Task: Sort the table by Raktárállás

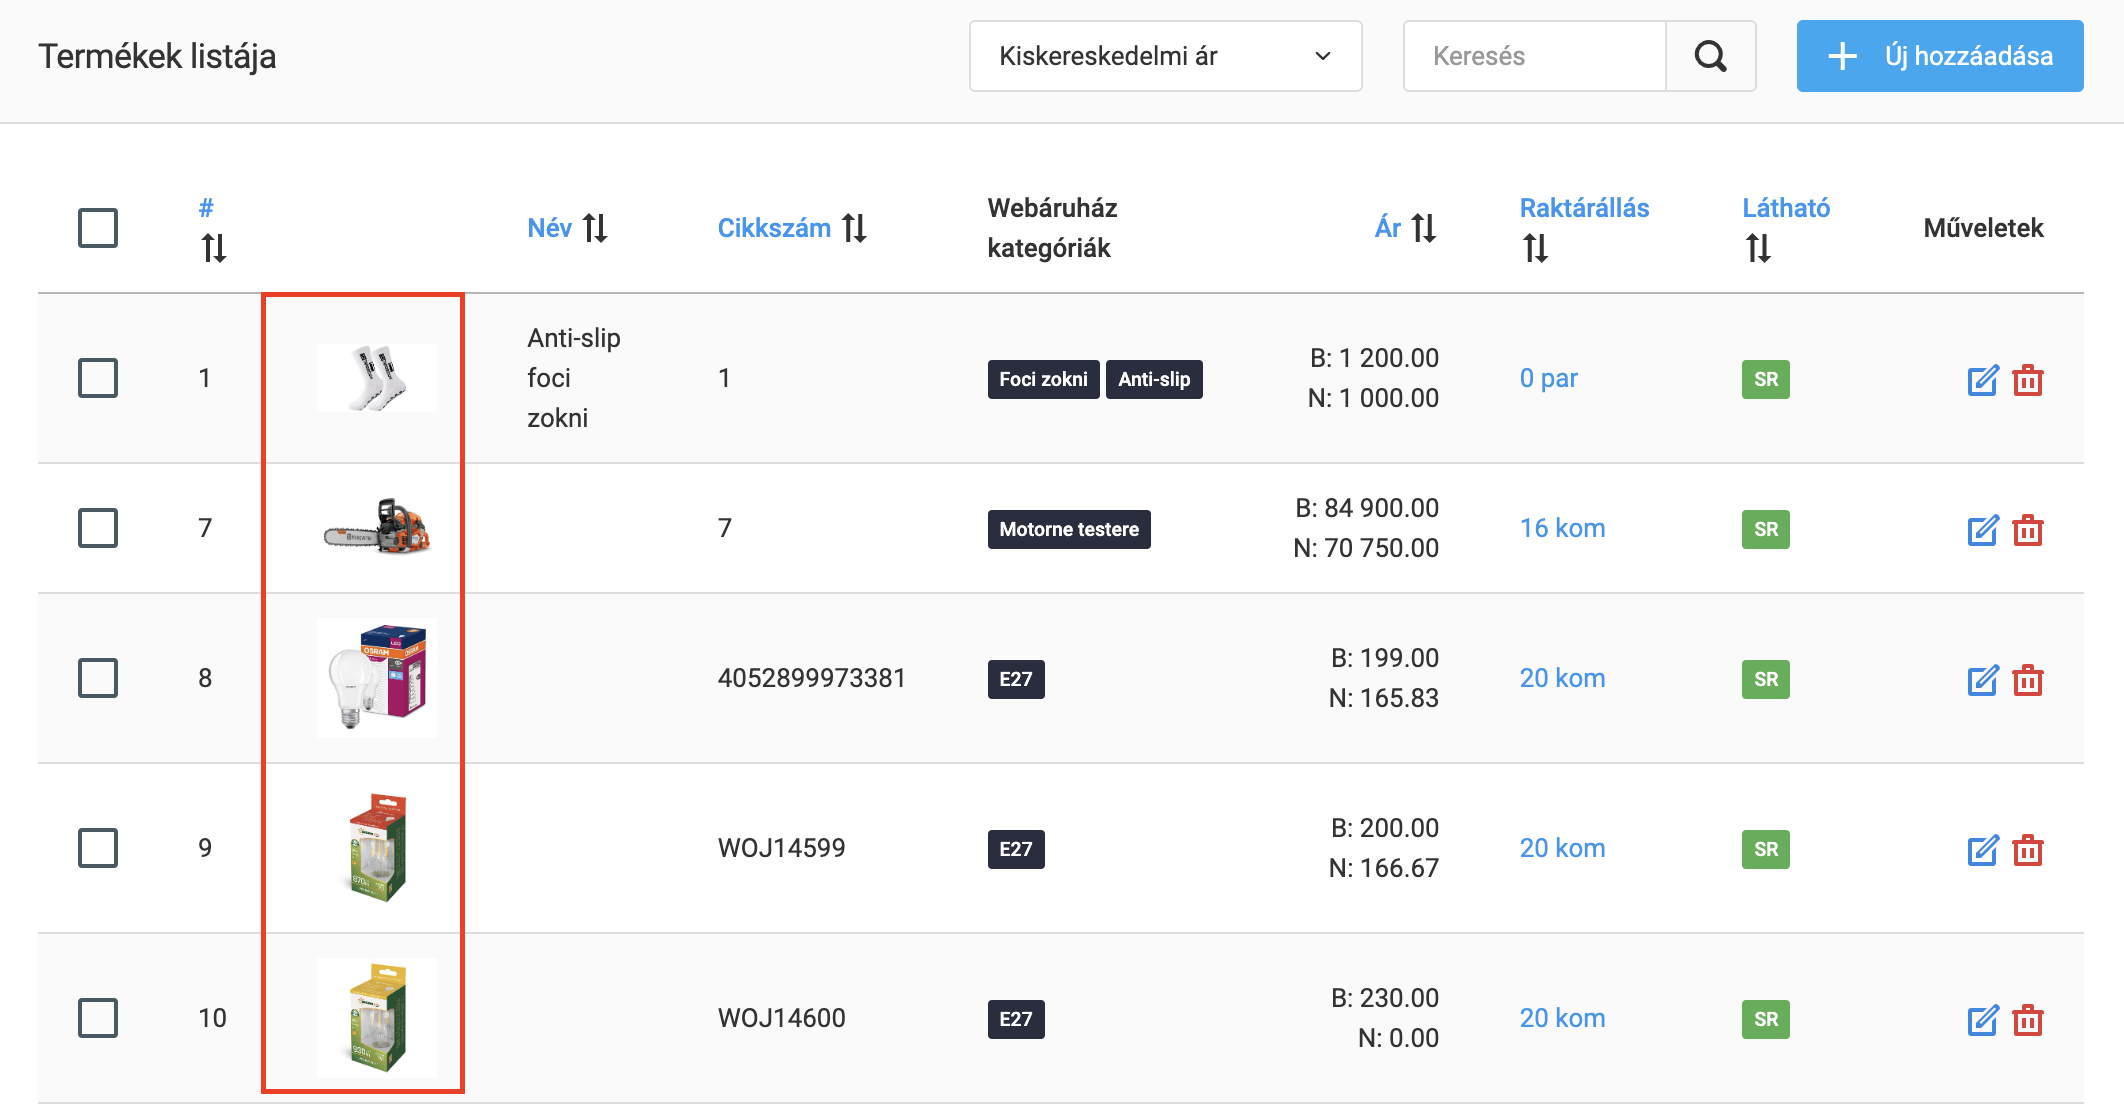Action: pos(1584,228)
